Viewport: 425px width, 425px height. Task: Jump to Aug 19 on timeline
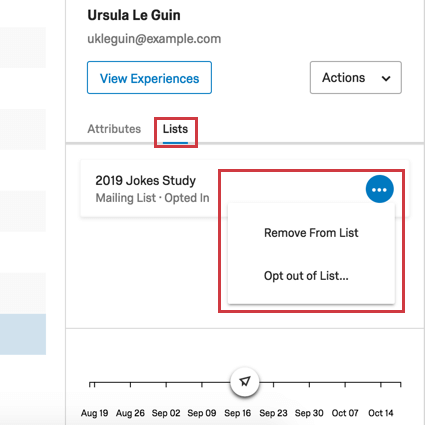coord(94,413)
